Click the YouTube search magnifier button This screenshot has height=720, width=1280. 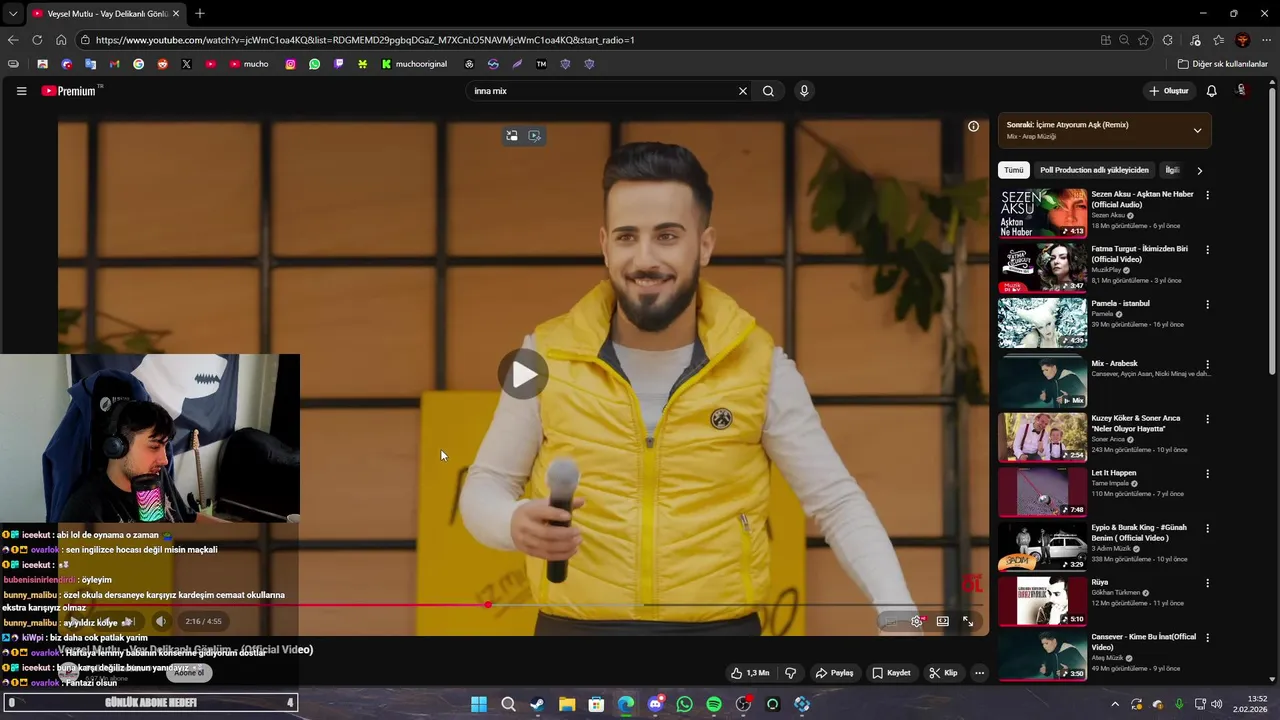tap(768, 91)
